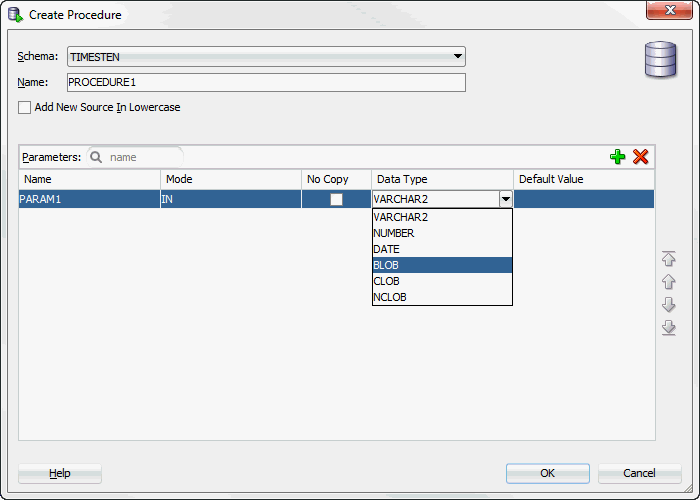Image resolution: width=700 pixels, height=500 pixels.
Task: Choose NCLOB from the data type list
Action: (x=442, y=297)
